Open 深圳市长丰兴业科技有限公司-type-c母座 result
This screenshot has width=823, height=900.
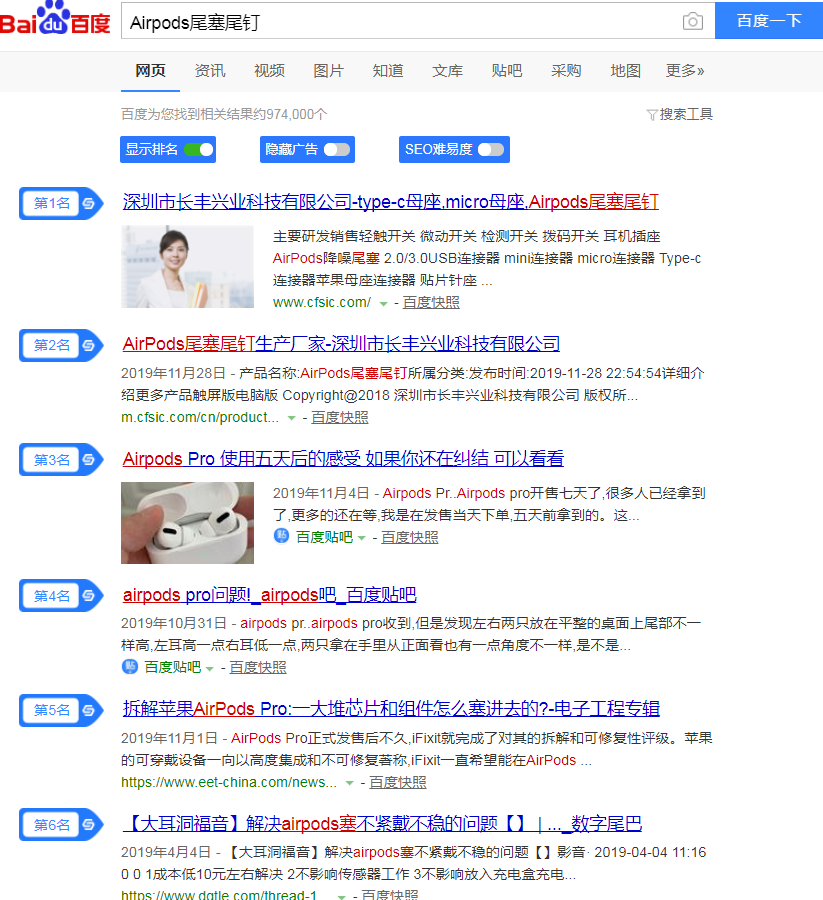click(390, 202)
